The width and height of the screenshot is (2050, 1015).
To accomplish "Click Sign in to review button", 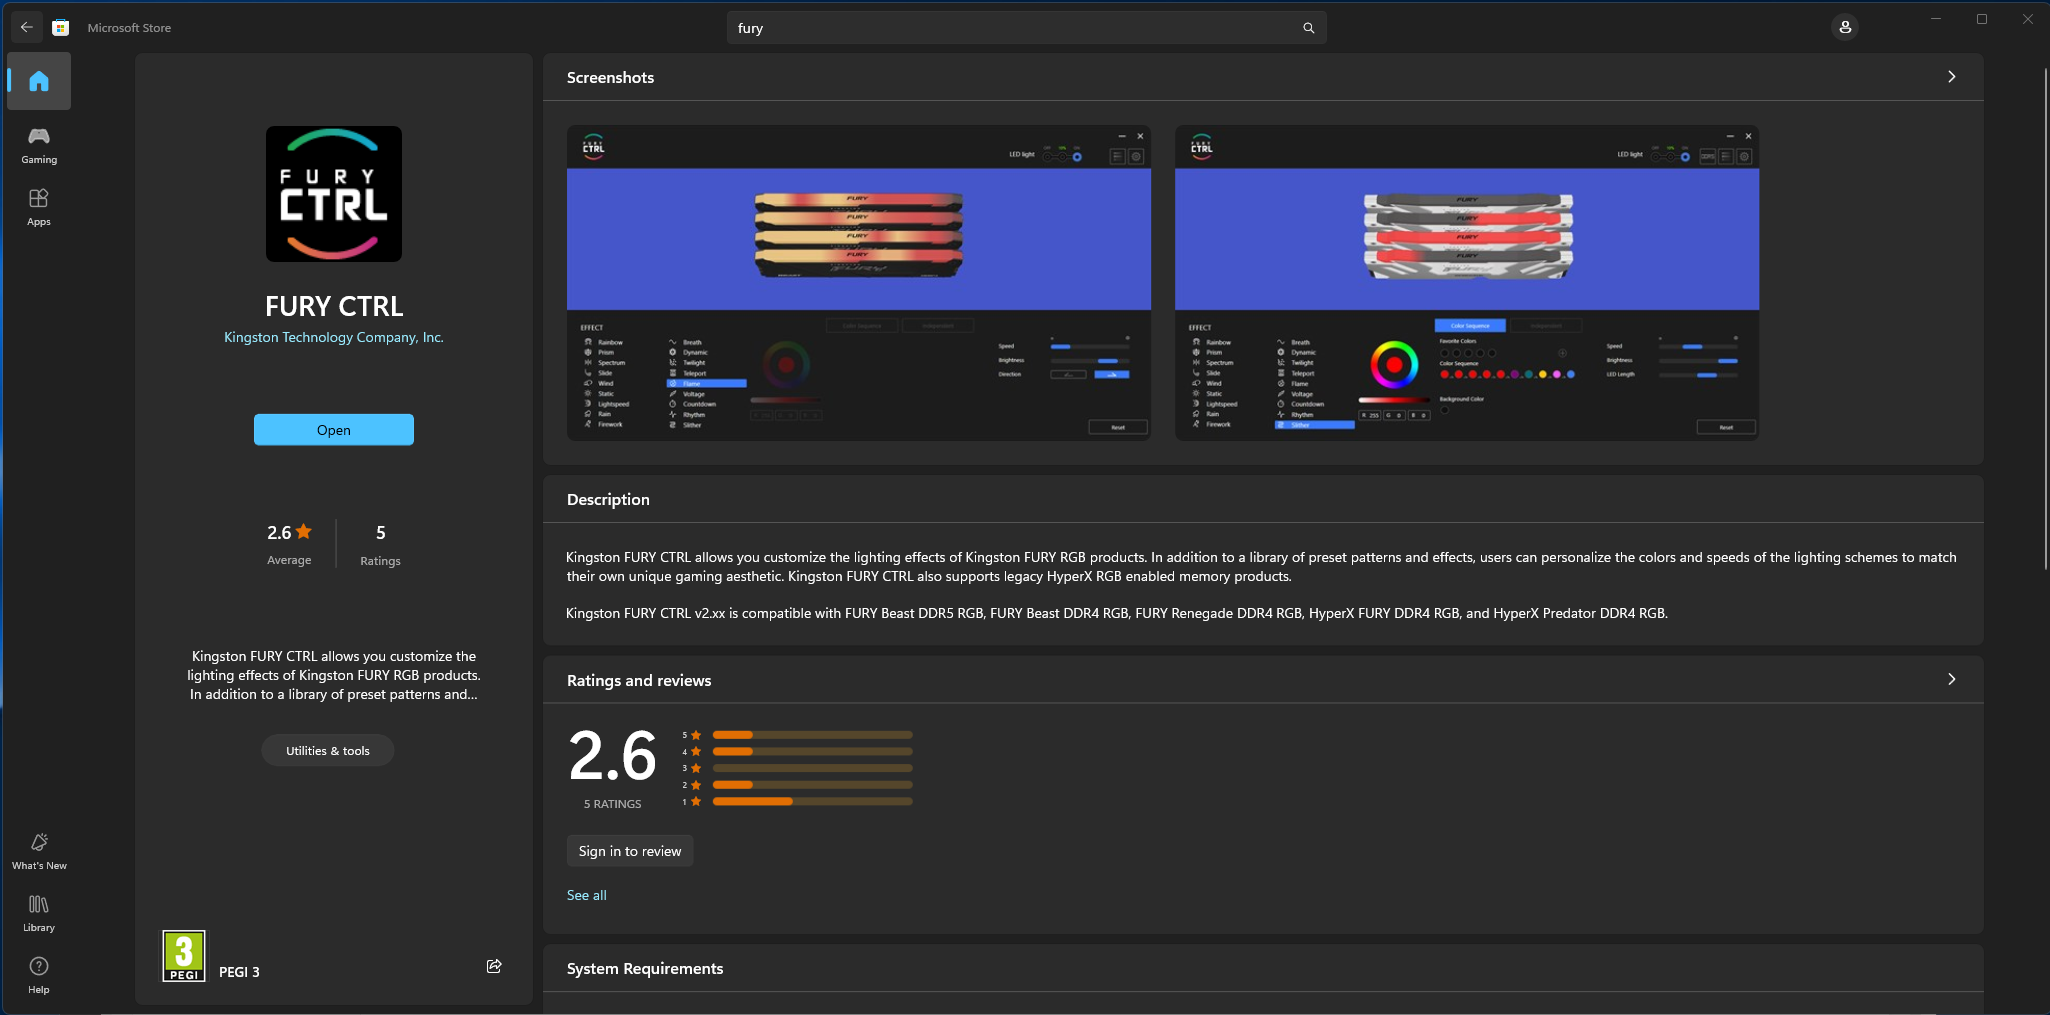I will 630,851.
